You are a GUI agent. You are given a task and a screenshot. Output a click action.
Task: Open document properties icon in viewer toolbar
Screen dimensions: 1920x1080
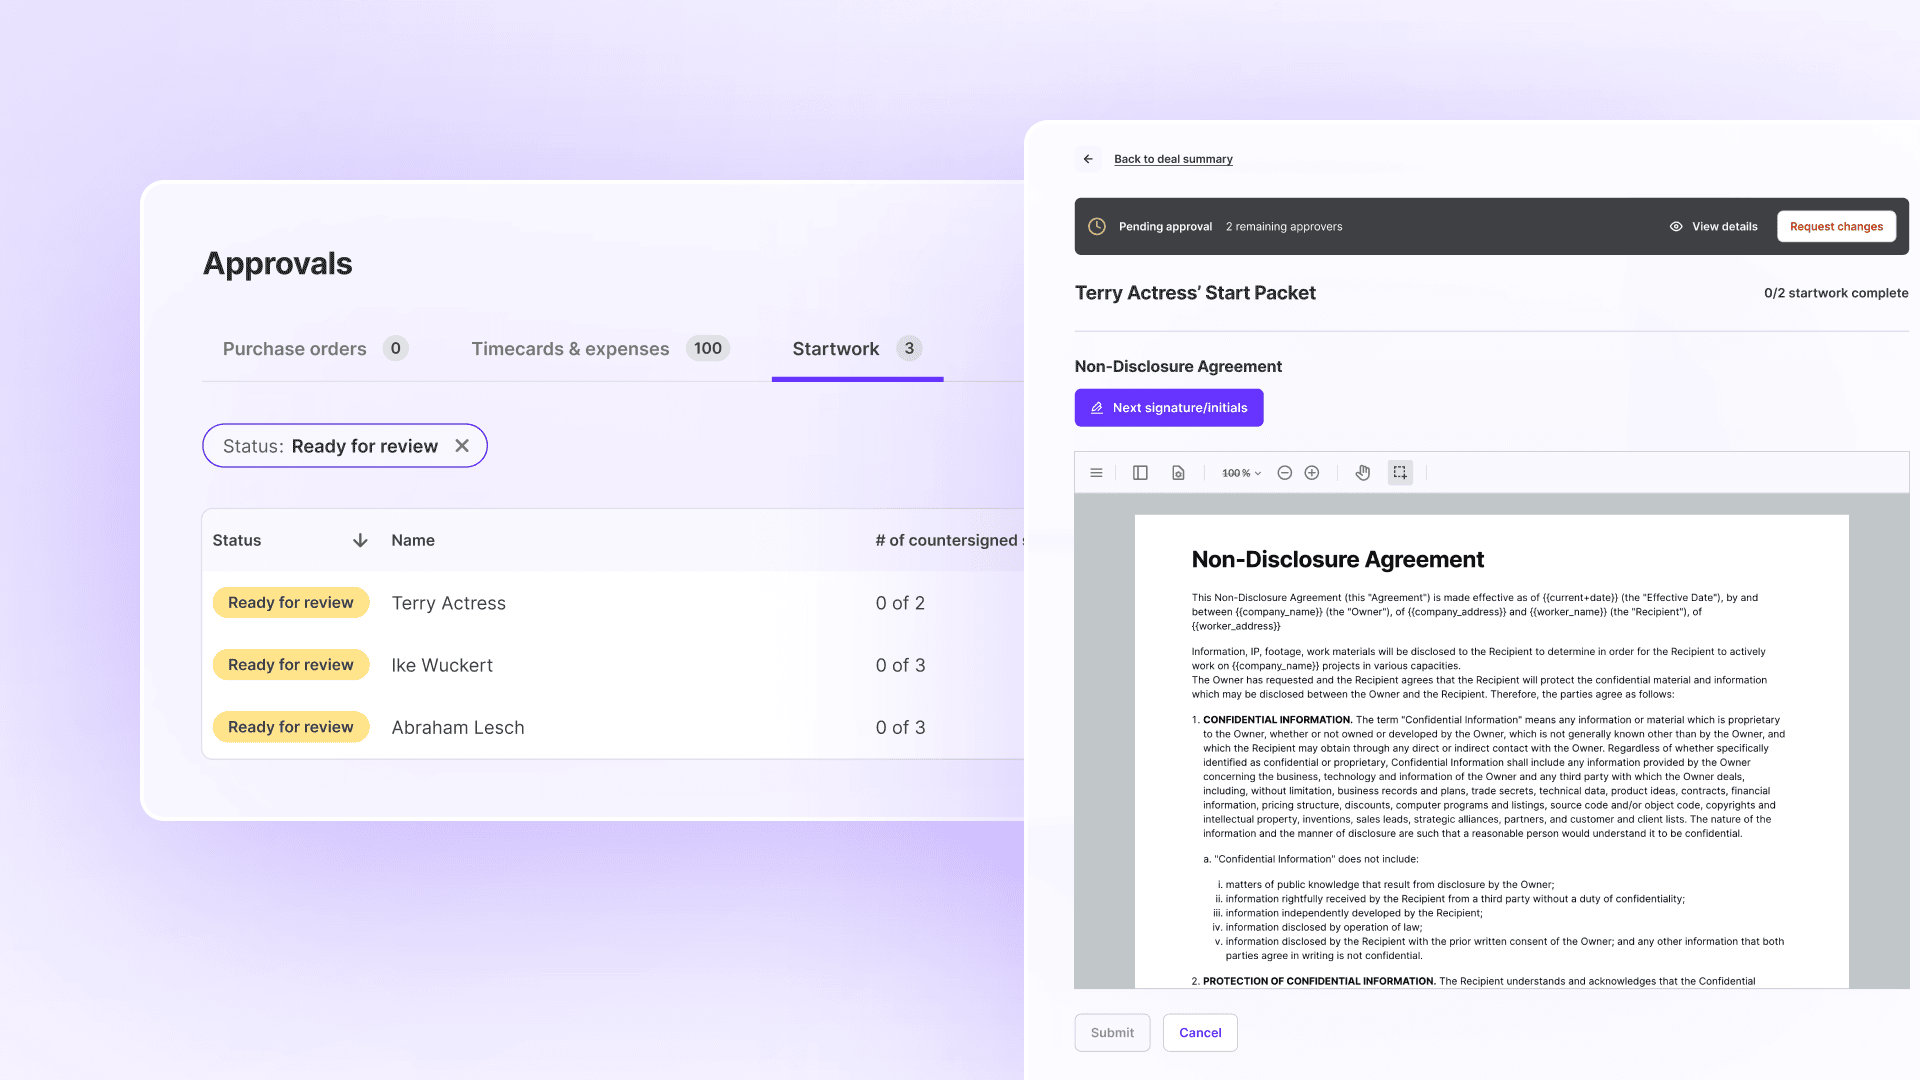point(1178,473)
